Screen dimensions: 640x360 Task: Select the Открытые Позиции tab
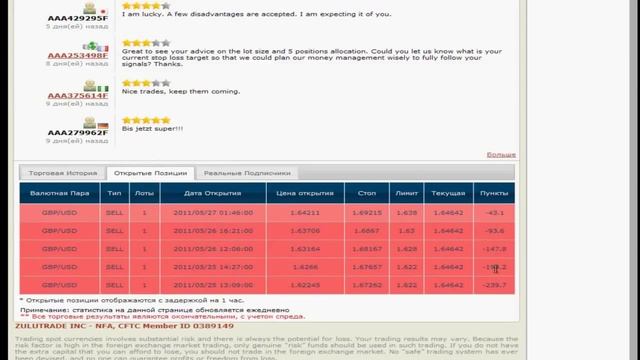point(151,173)
